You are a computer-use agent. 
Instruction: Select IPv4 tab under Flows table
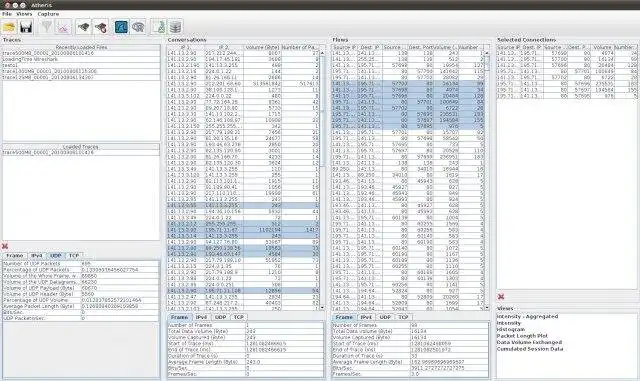pos(366,317)
